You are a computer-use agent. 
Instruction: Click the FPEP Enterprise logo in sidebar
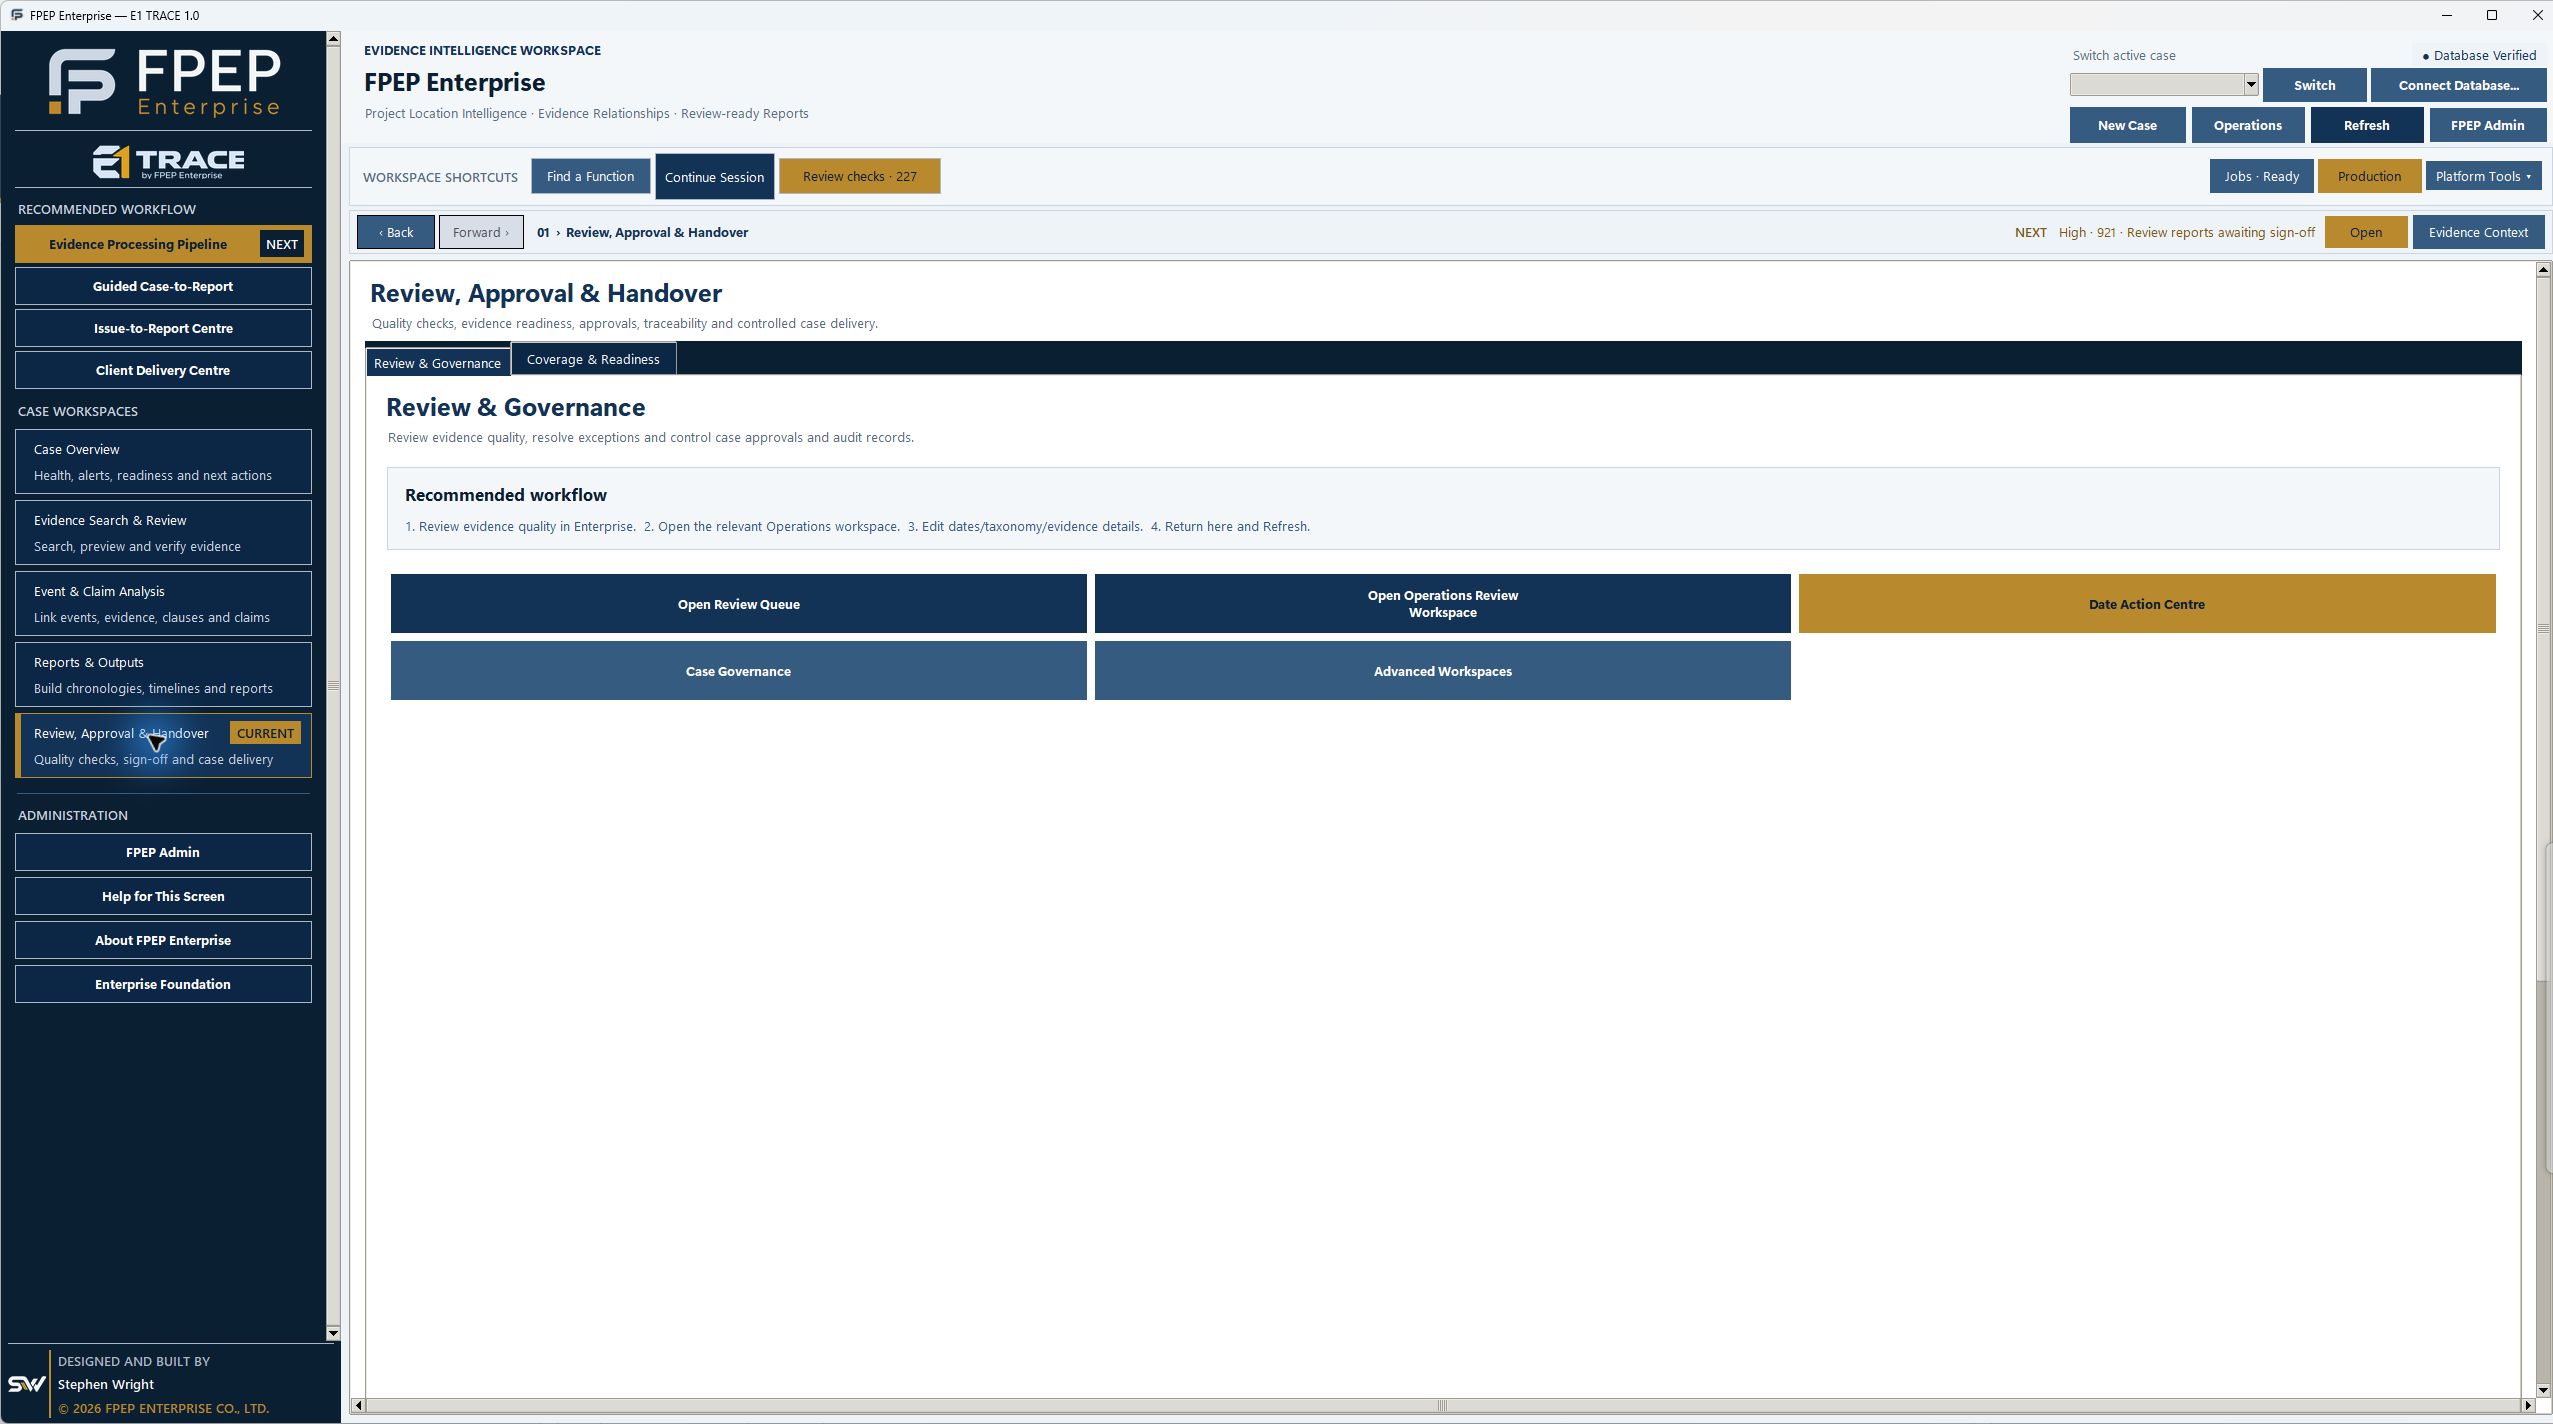pos(164,81)
